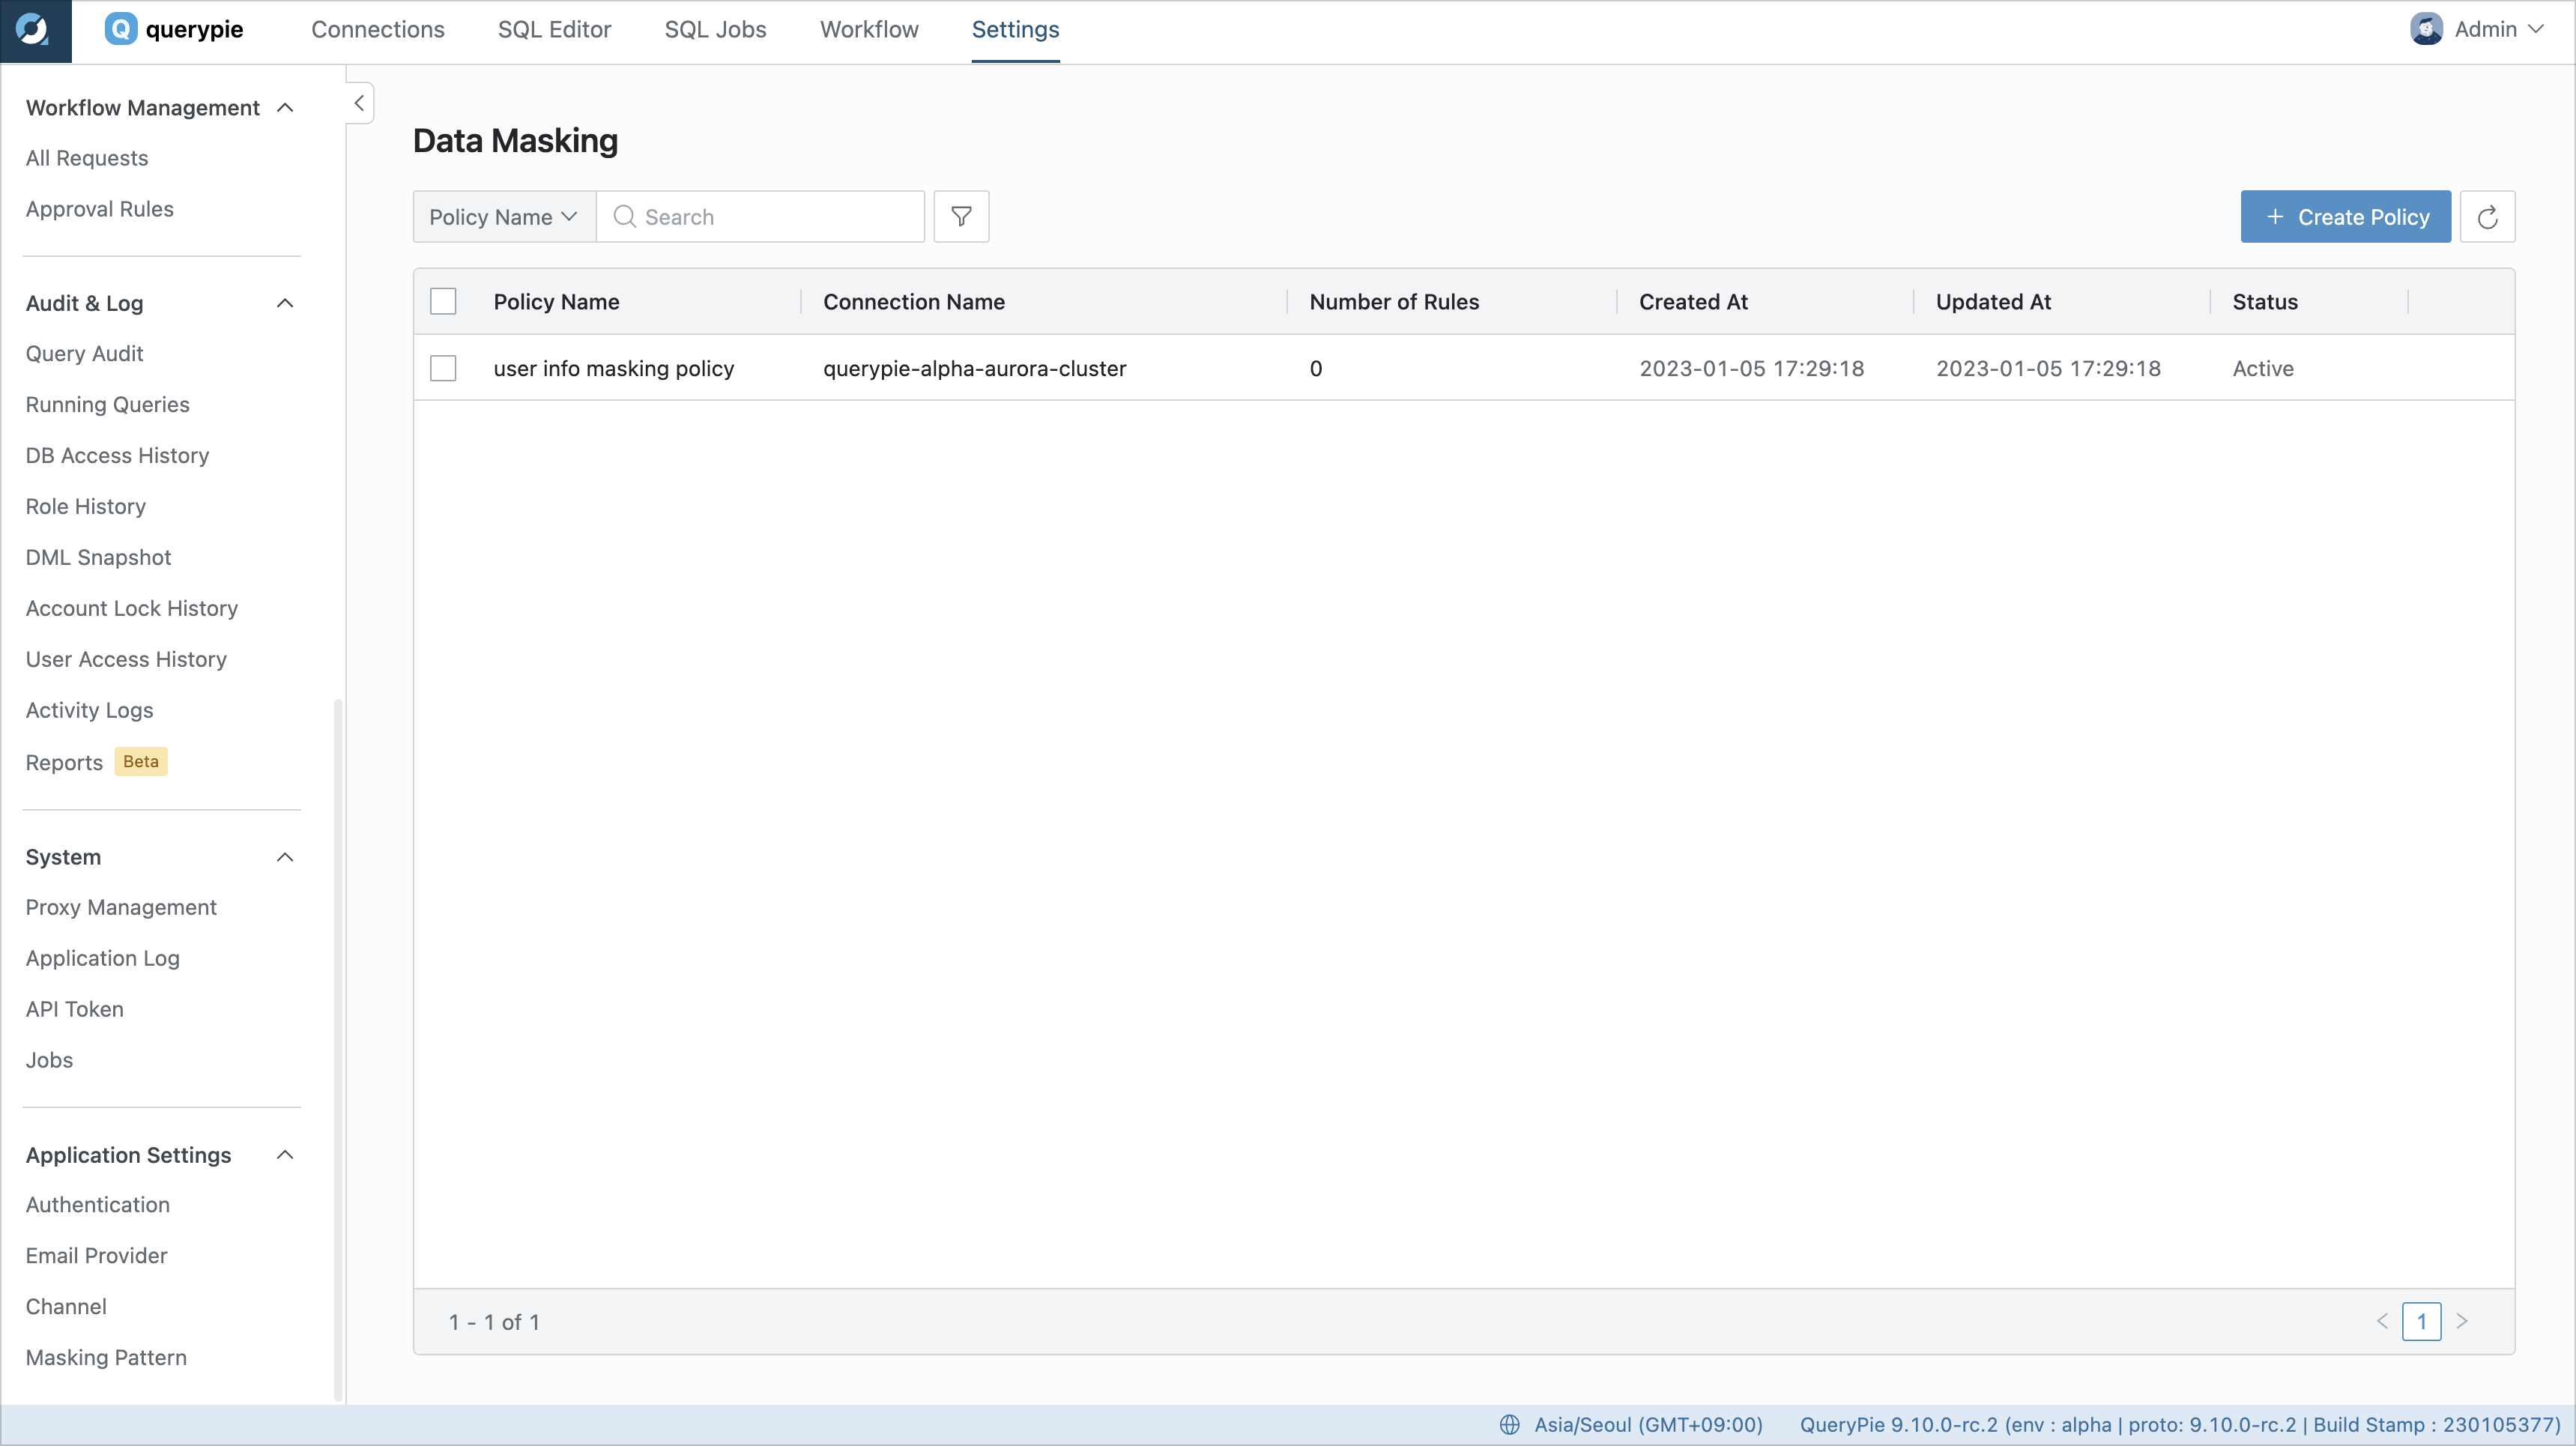
Task: Sort by Status column header
Action: (2265, 301)
